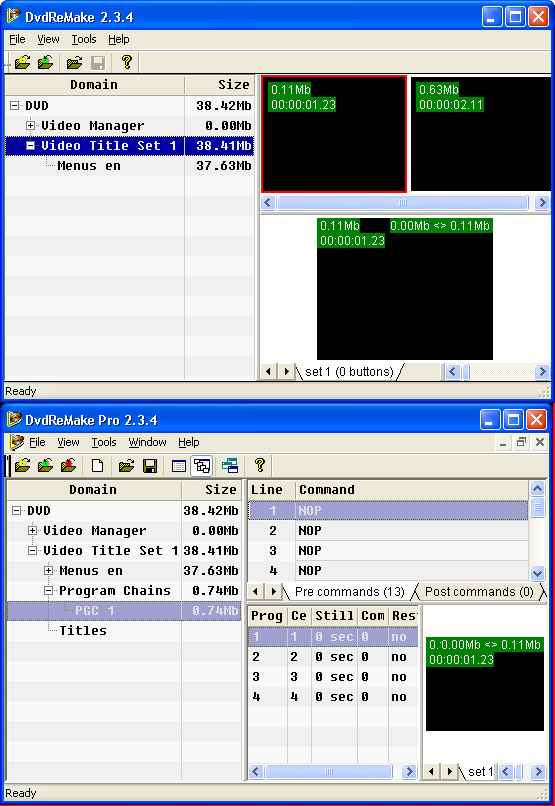The width and height of the screenshot is (555, 806).
Task: Minimize the inner document window in DvdReMake Pro
Action: point(503,443)
